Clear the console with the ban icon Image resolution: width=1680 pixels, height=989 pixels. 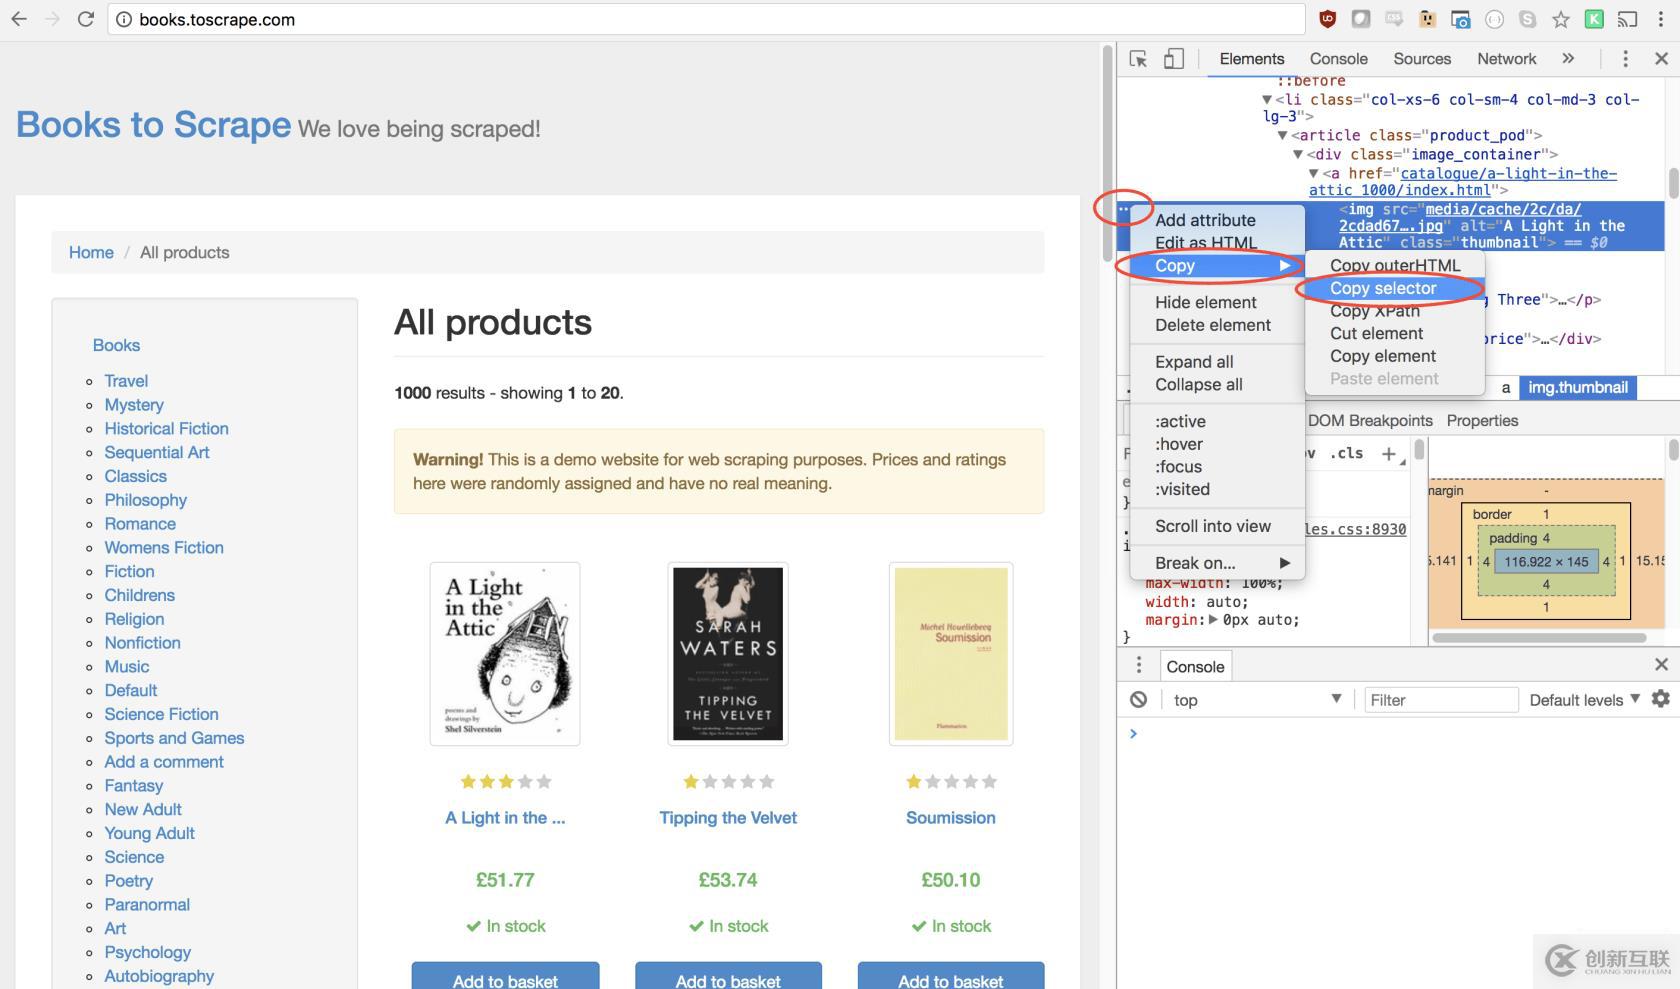click(x=1137, y=699)
